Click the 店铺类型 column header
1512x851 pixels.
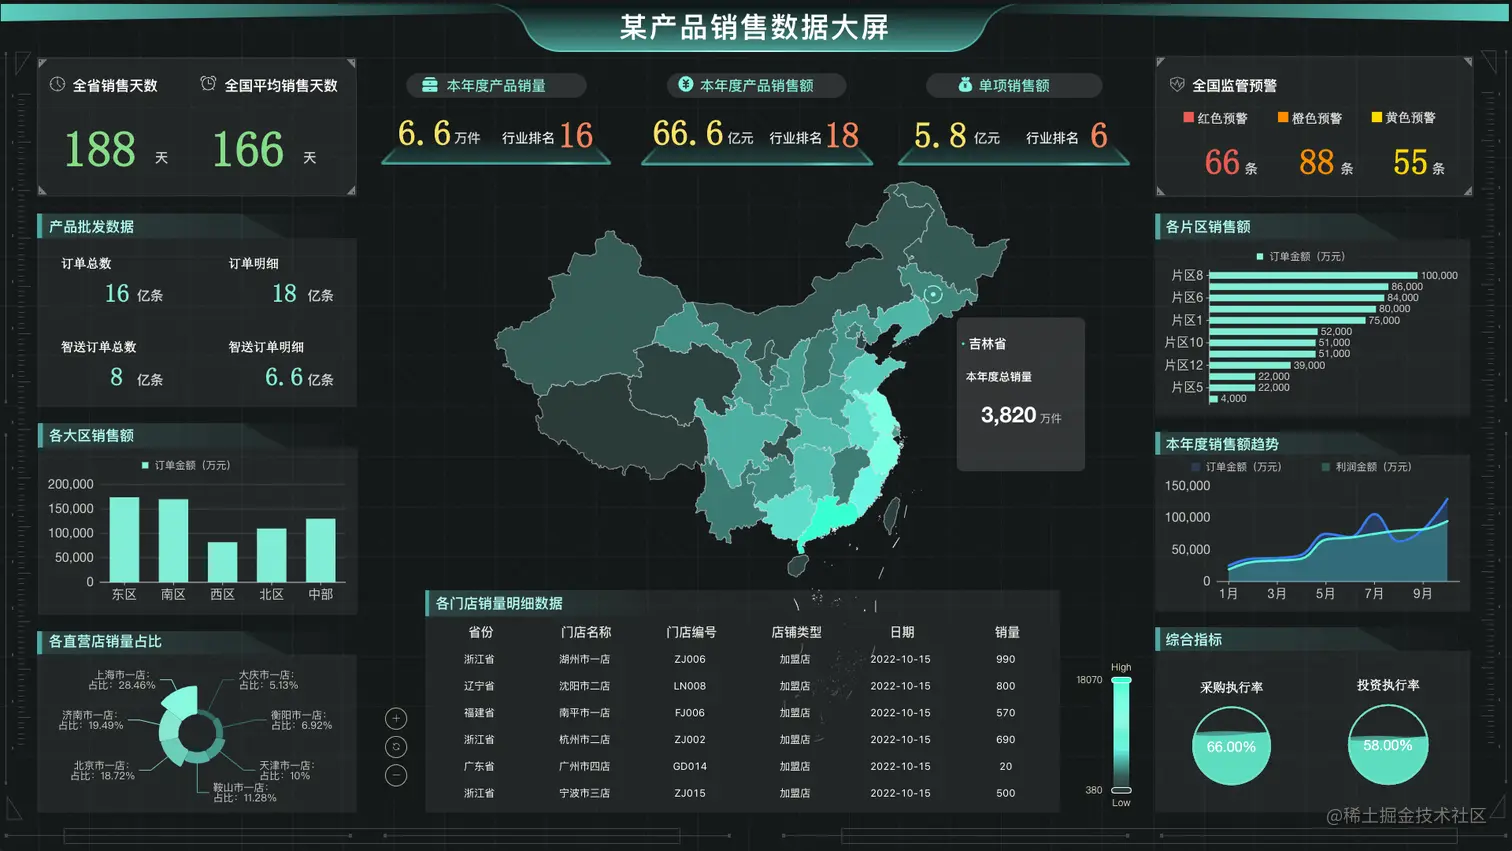[796, 632]
